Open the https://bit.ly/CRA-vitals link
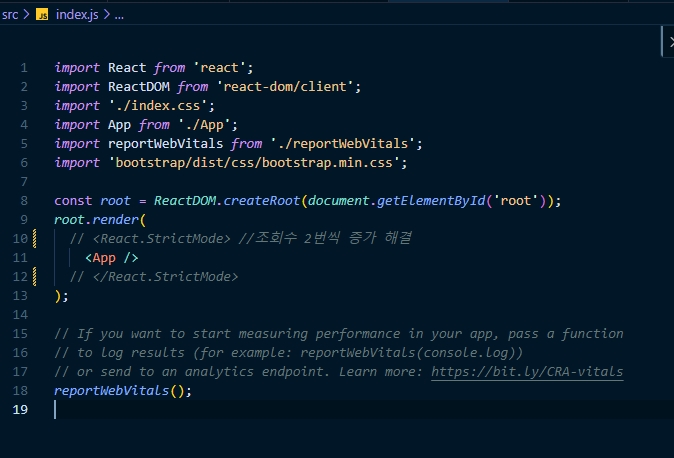674x458 pixels. click(x=527, y=372)
